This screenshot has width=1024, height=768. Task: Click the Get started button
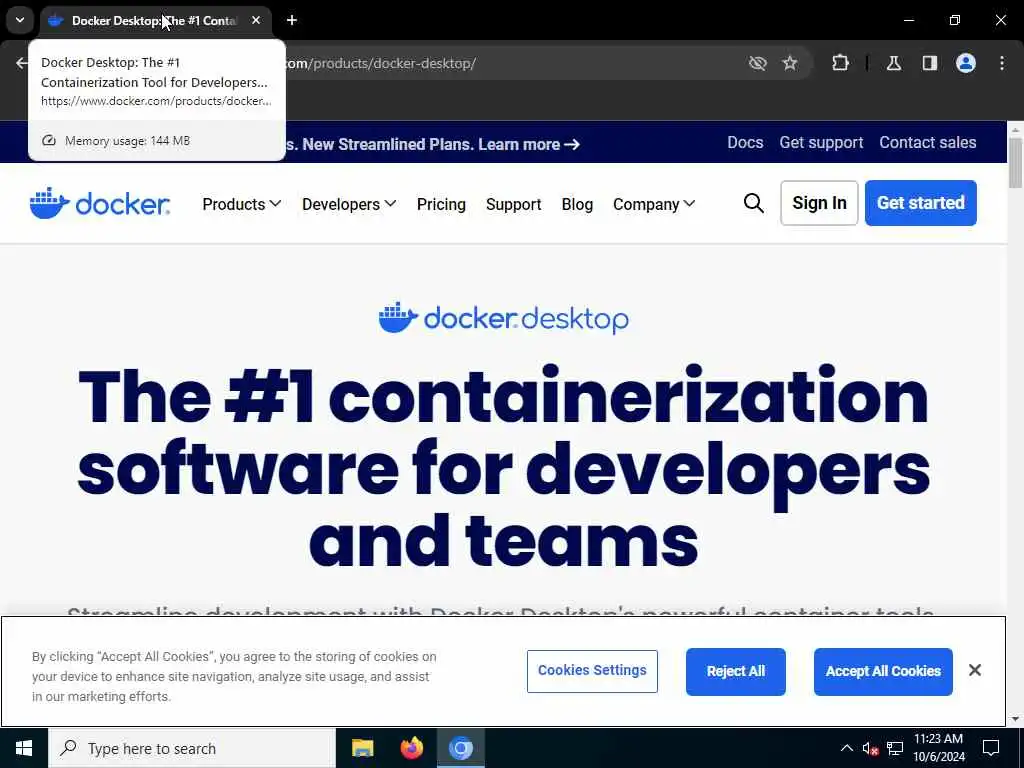(x=921, y=203)
